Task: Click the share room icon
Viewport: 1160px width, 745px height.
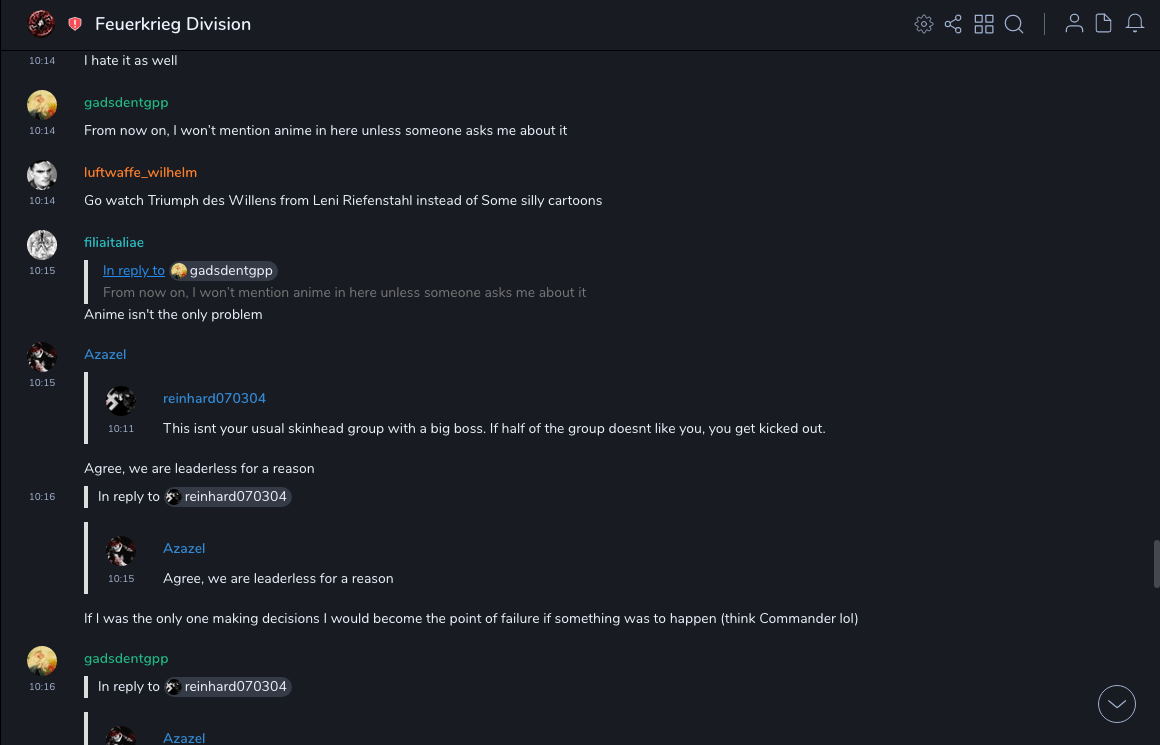Action: pos(953,24)
